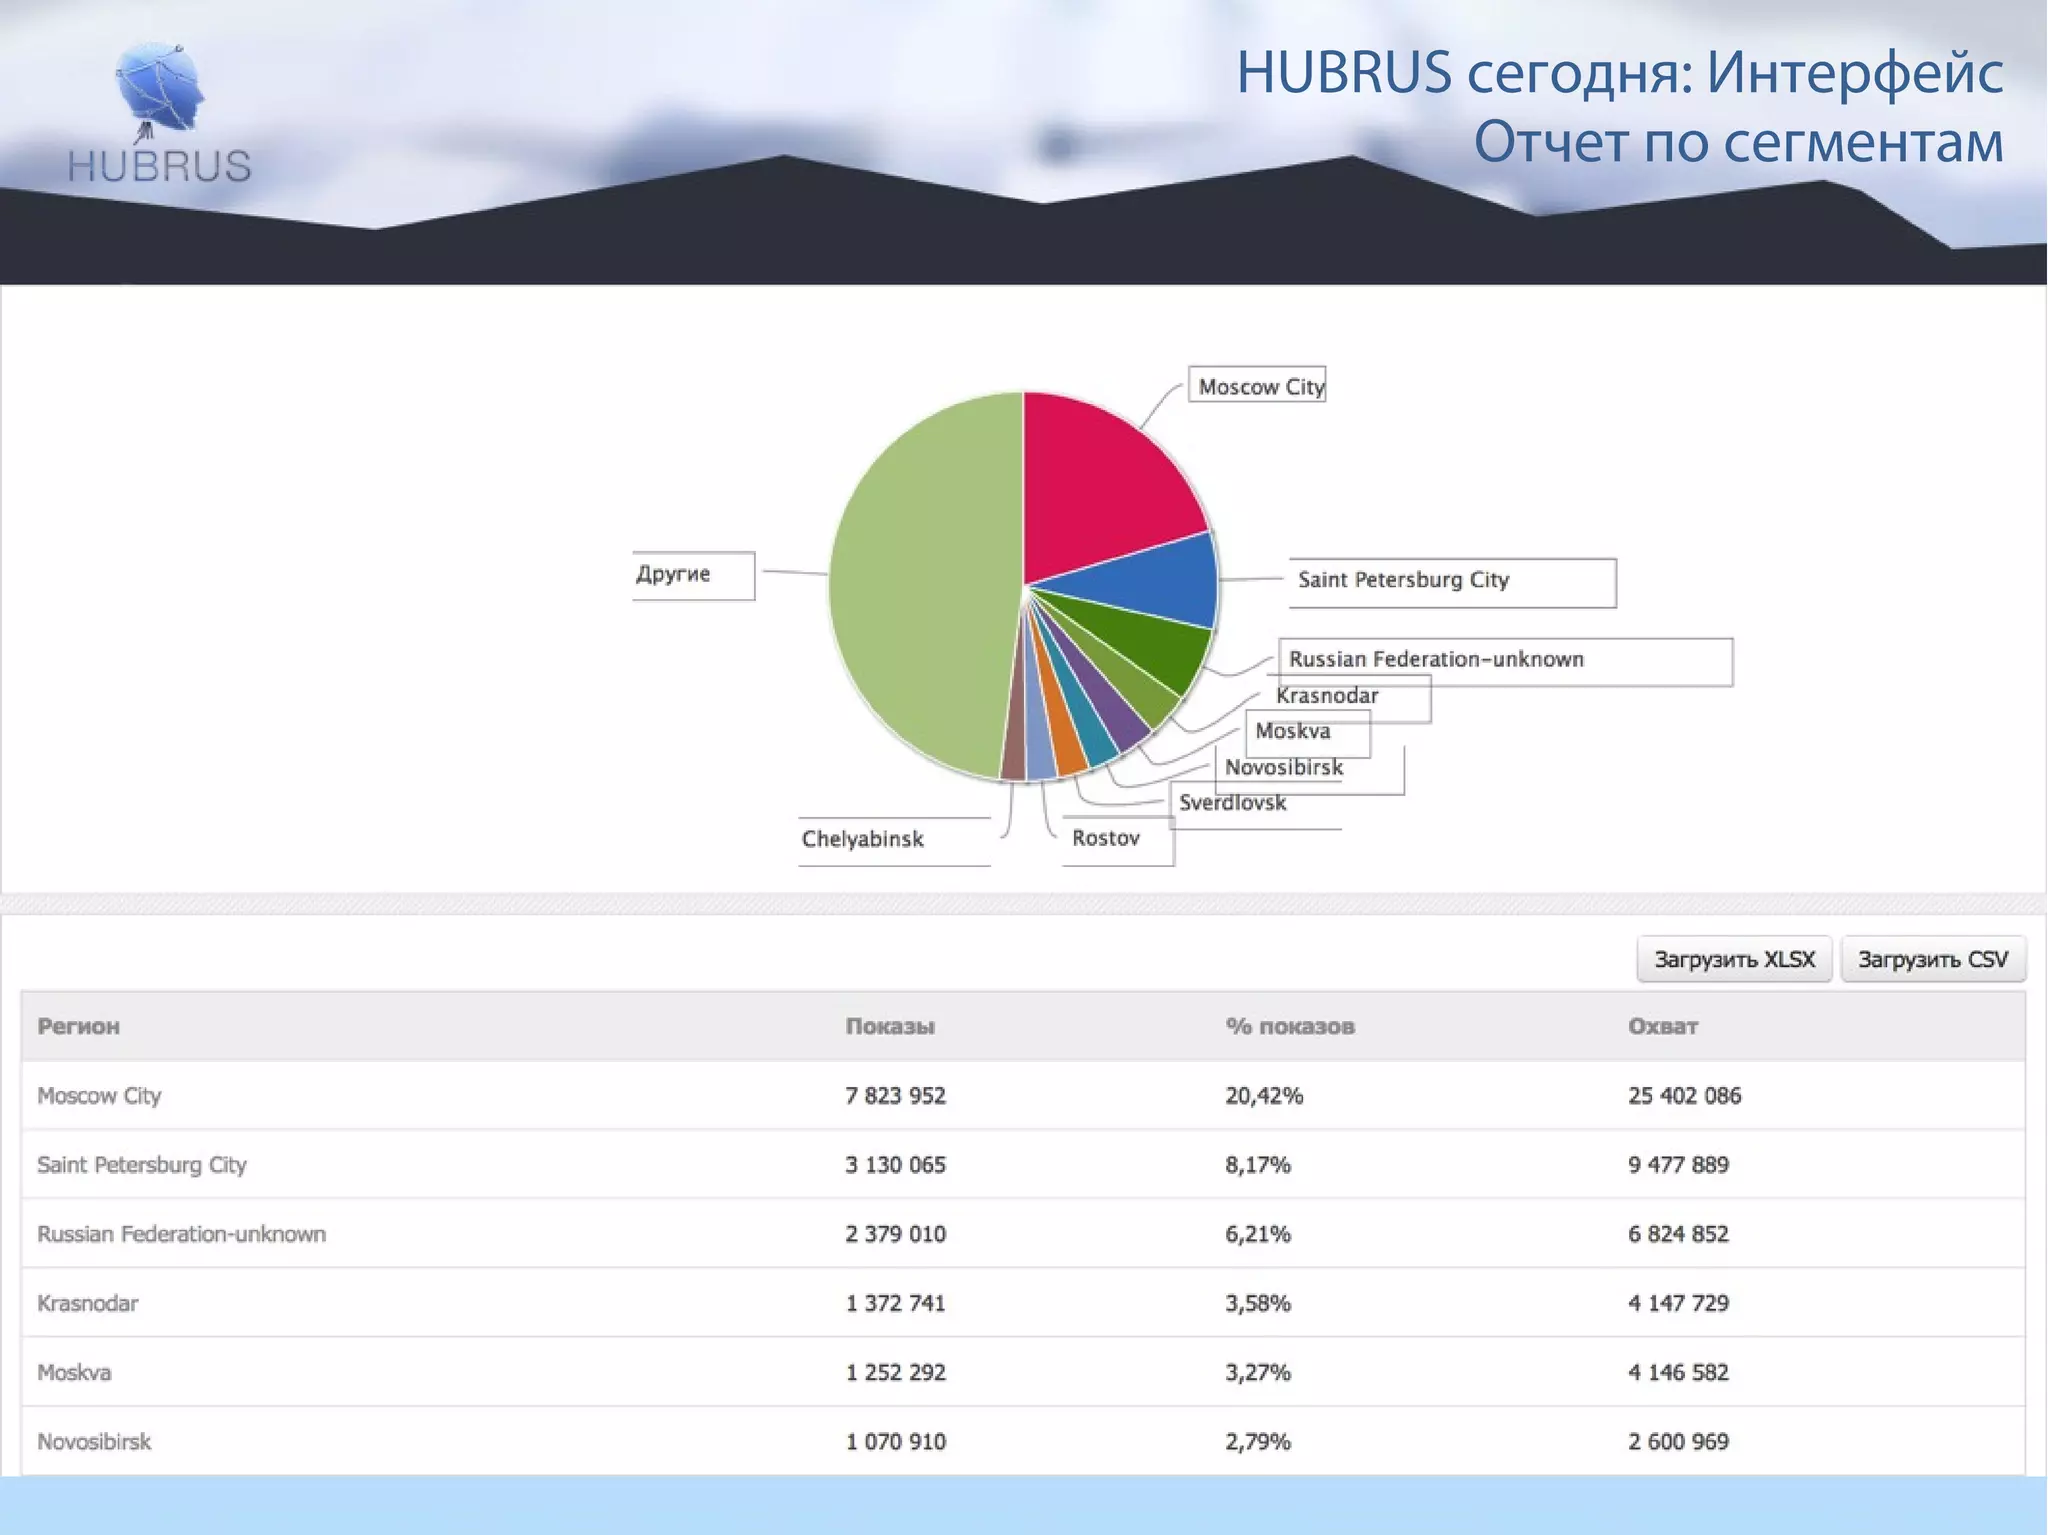This screenshot has height=1535, width=2048.
Task: Click reach value 4 146 582
Action: coord(1678,1373)
